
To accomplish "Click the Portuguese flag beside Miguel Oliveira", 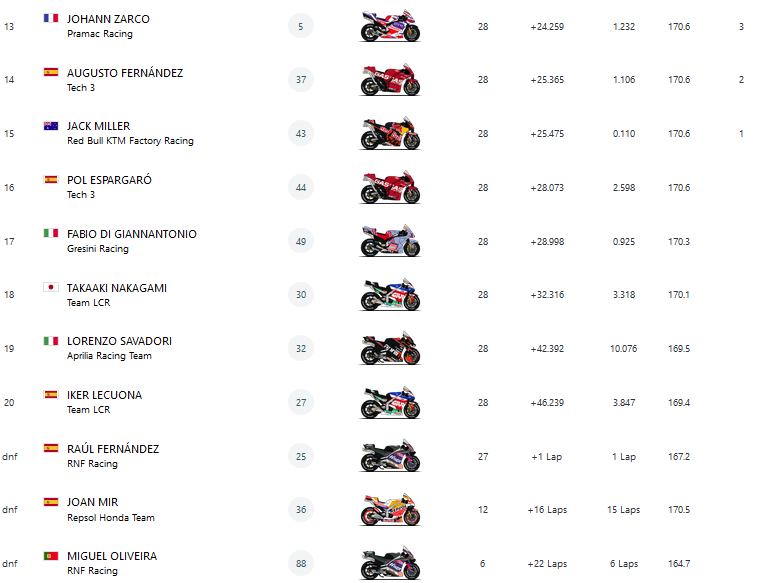I will [x=51, y=555].
